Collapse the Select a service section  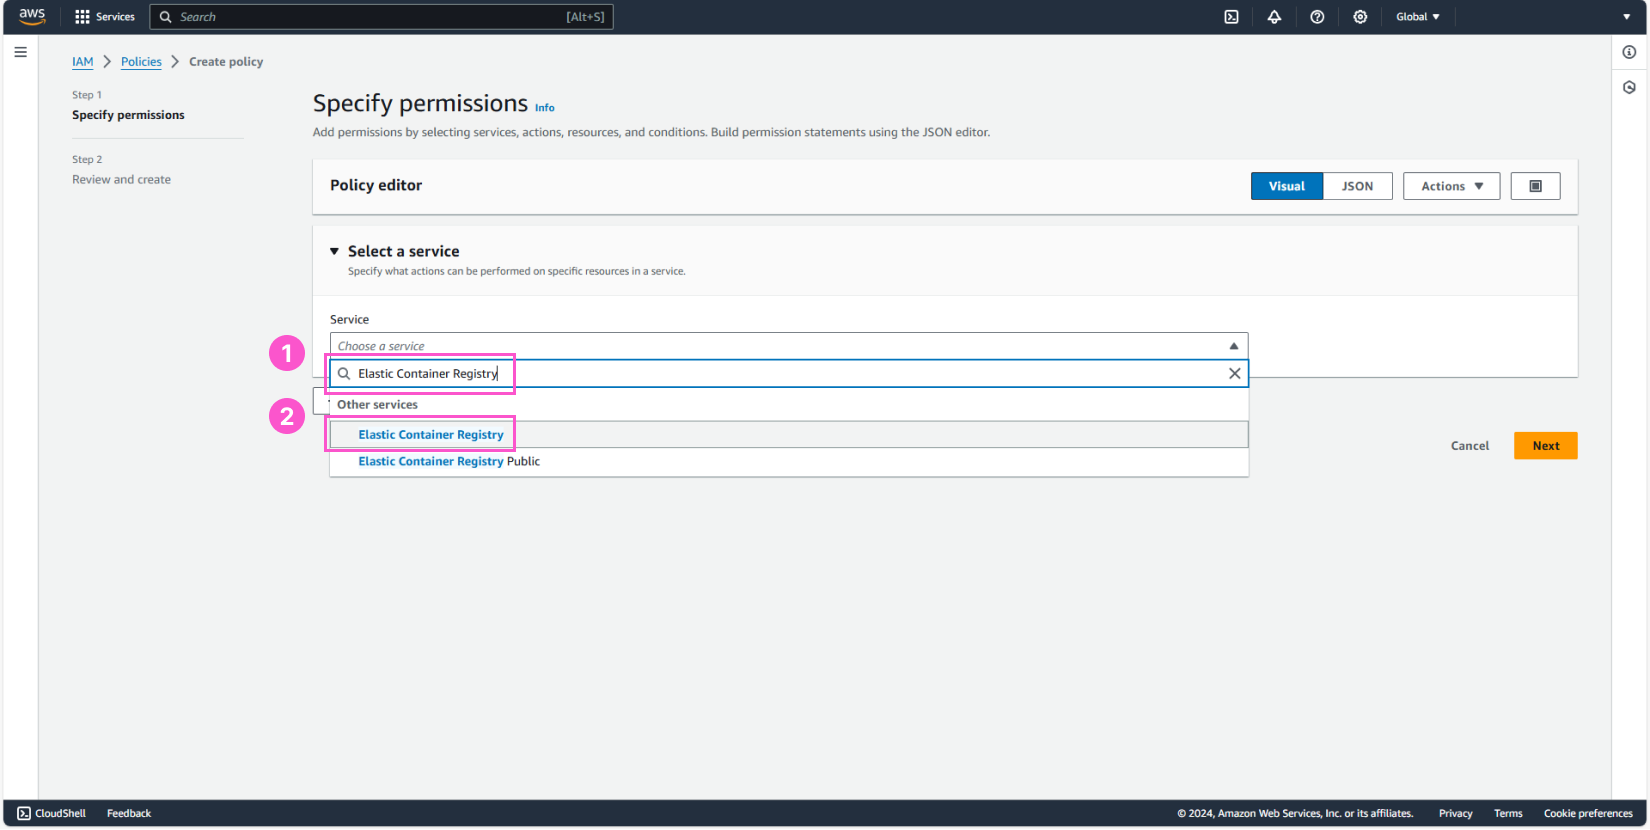334,252
